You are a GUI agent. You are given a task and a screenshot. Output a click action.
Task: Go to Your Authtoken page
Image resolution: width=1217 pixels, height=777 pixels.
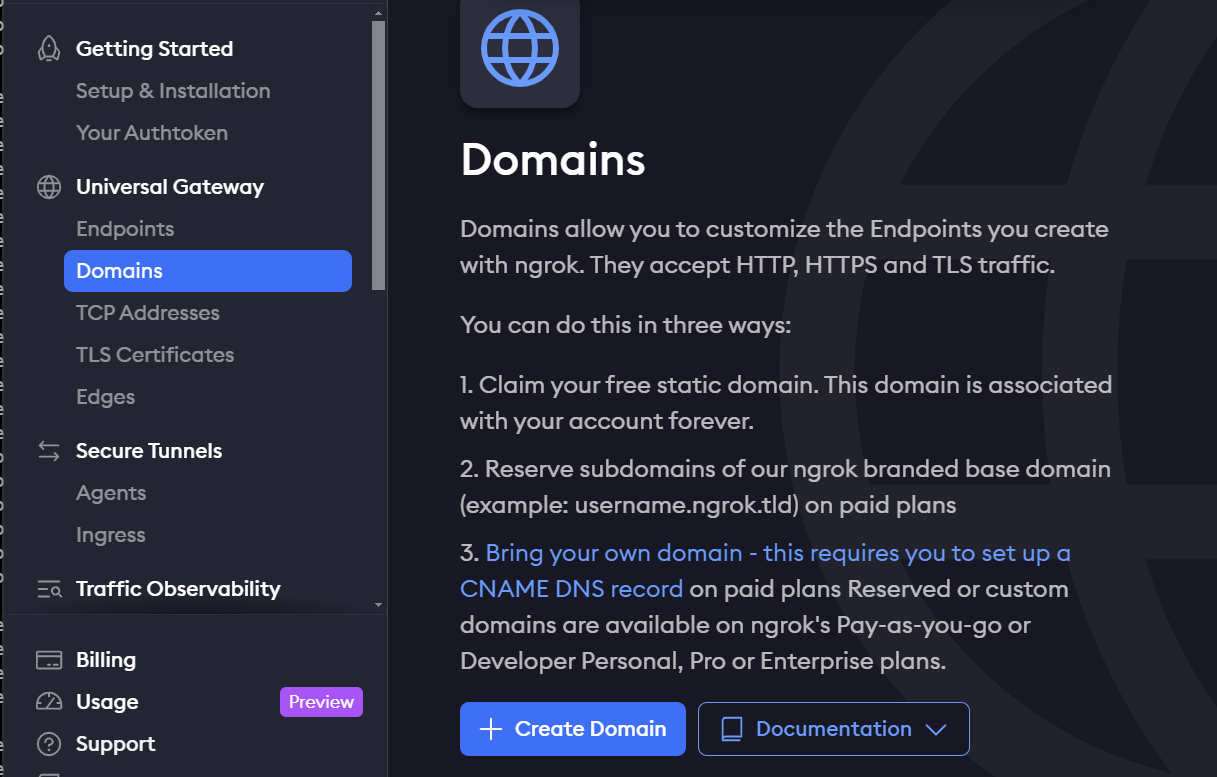coord(152,133)
